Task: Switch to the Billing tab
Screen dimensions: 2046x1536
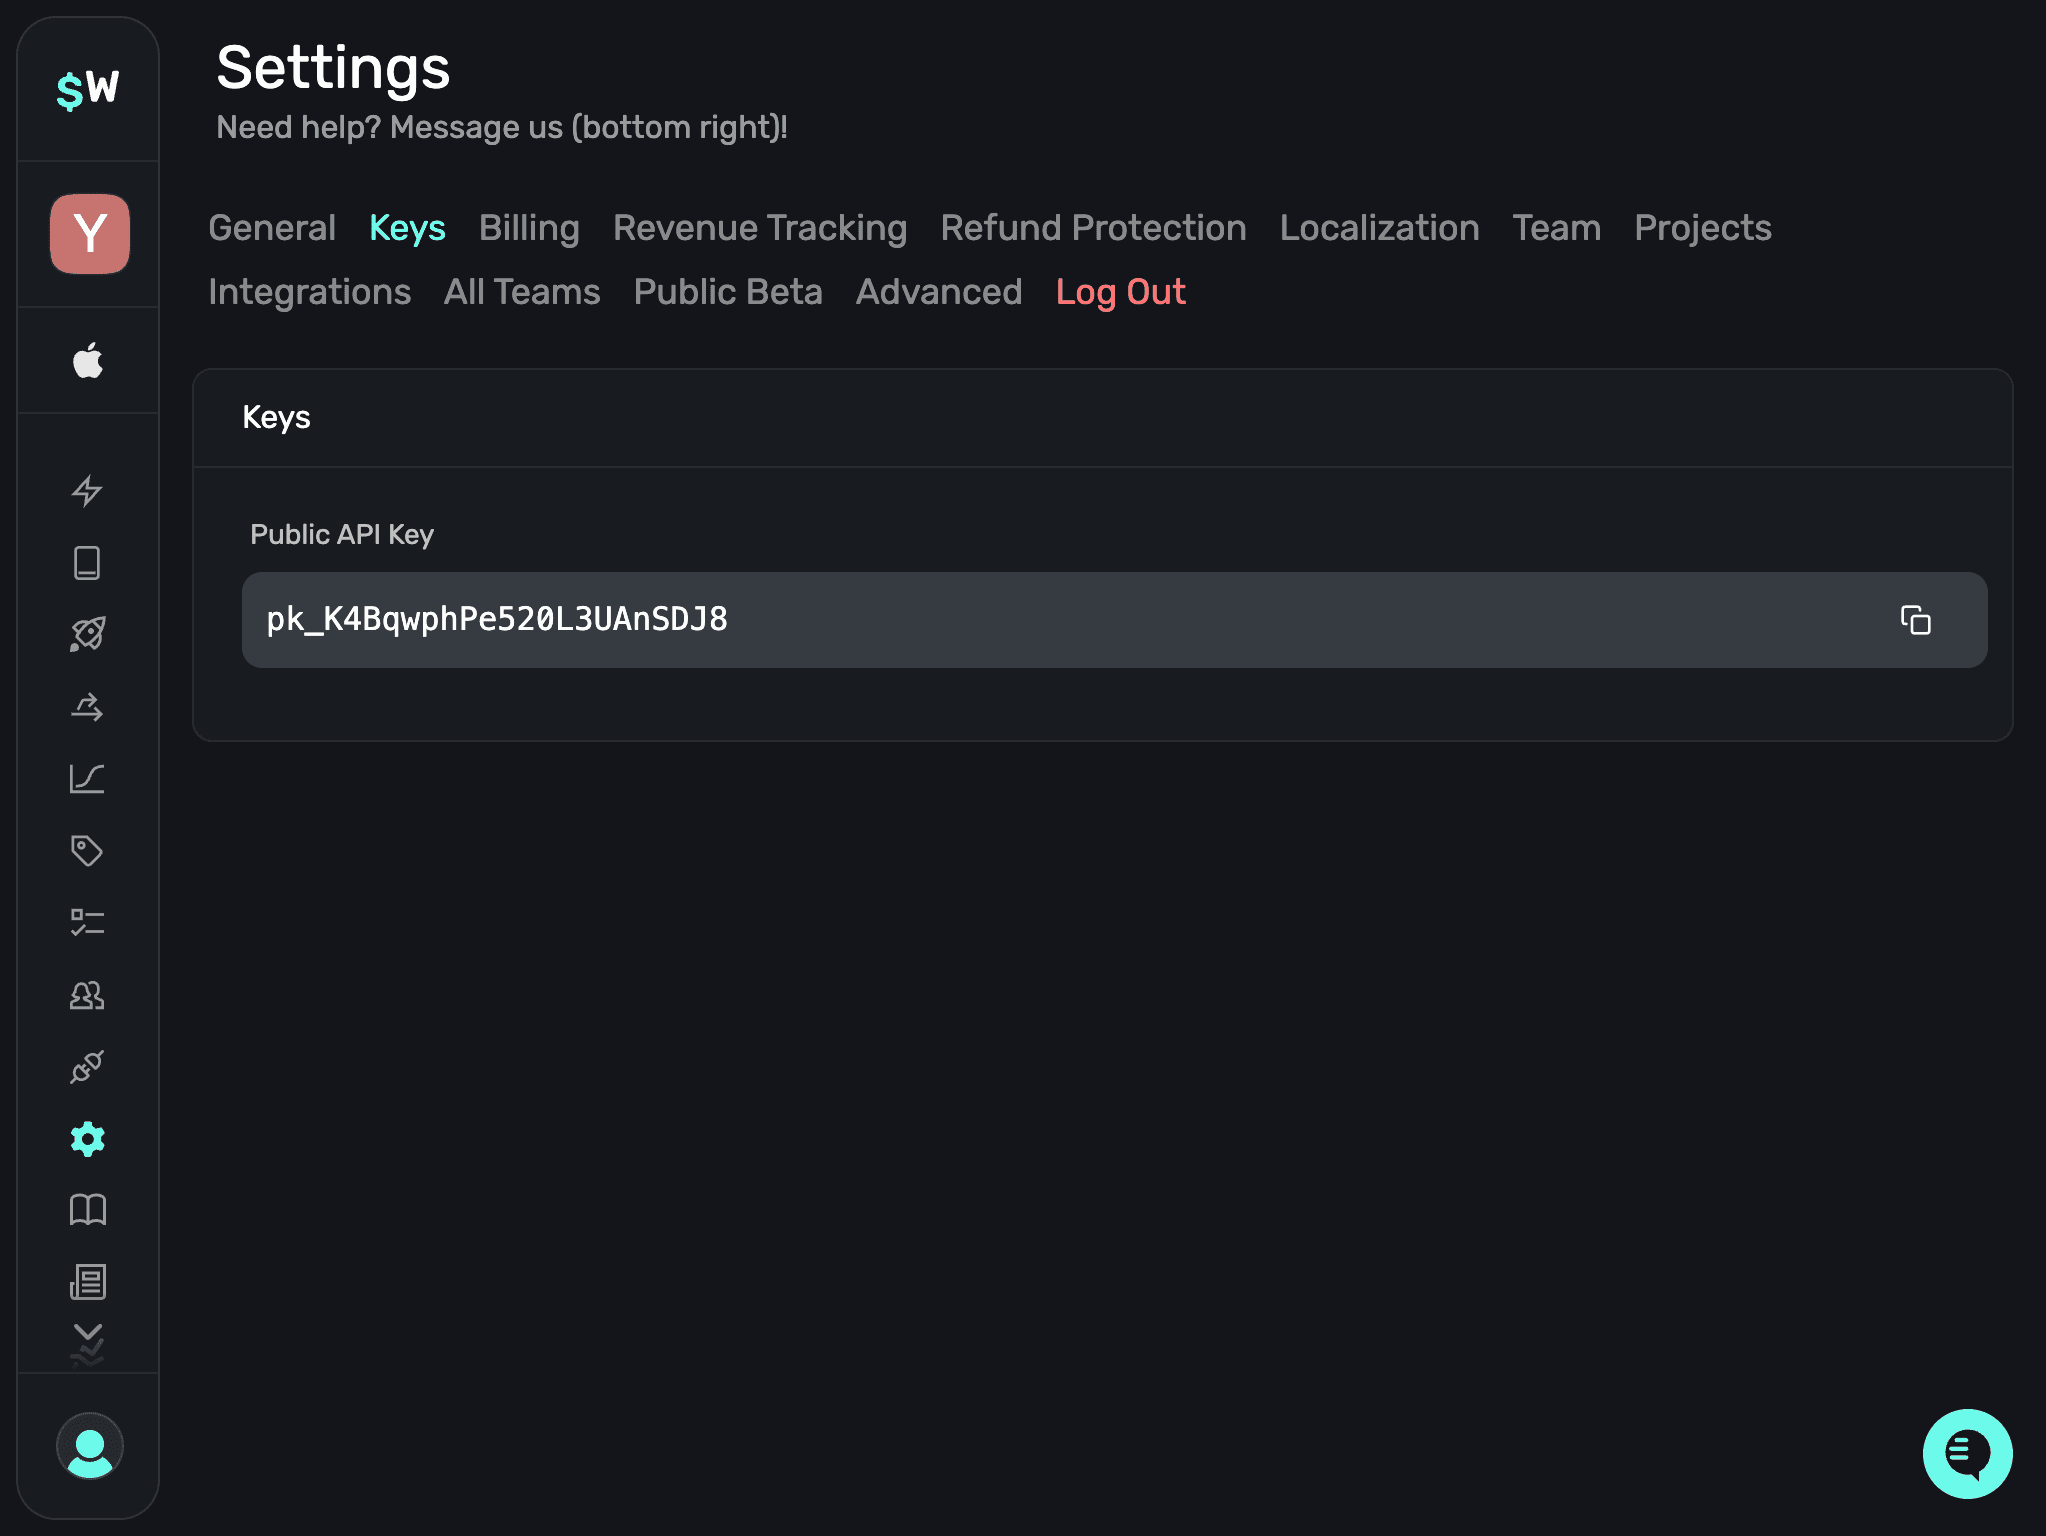Action: tap(529, 228)
